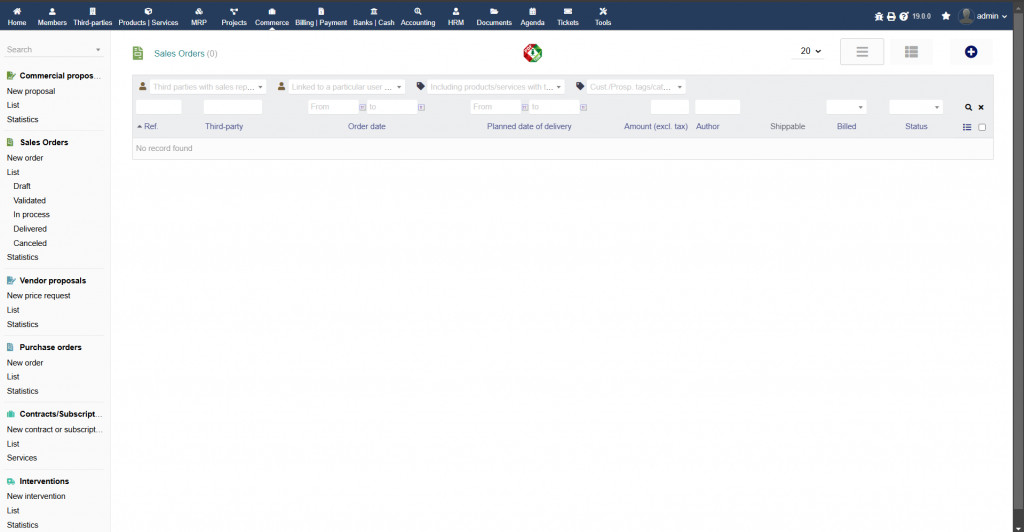Open Order date To calendar picker
Screen dimensions: 1024x532
[421, 107]
